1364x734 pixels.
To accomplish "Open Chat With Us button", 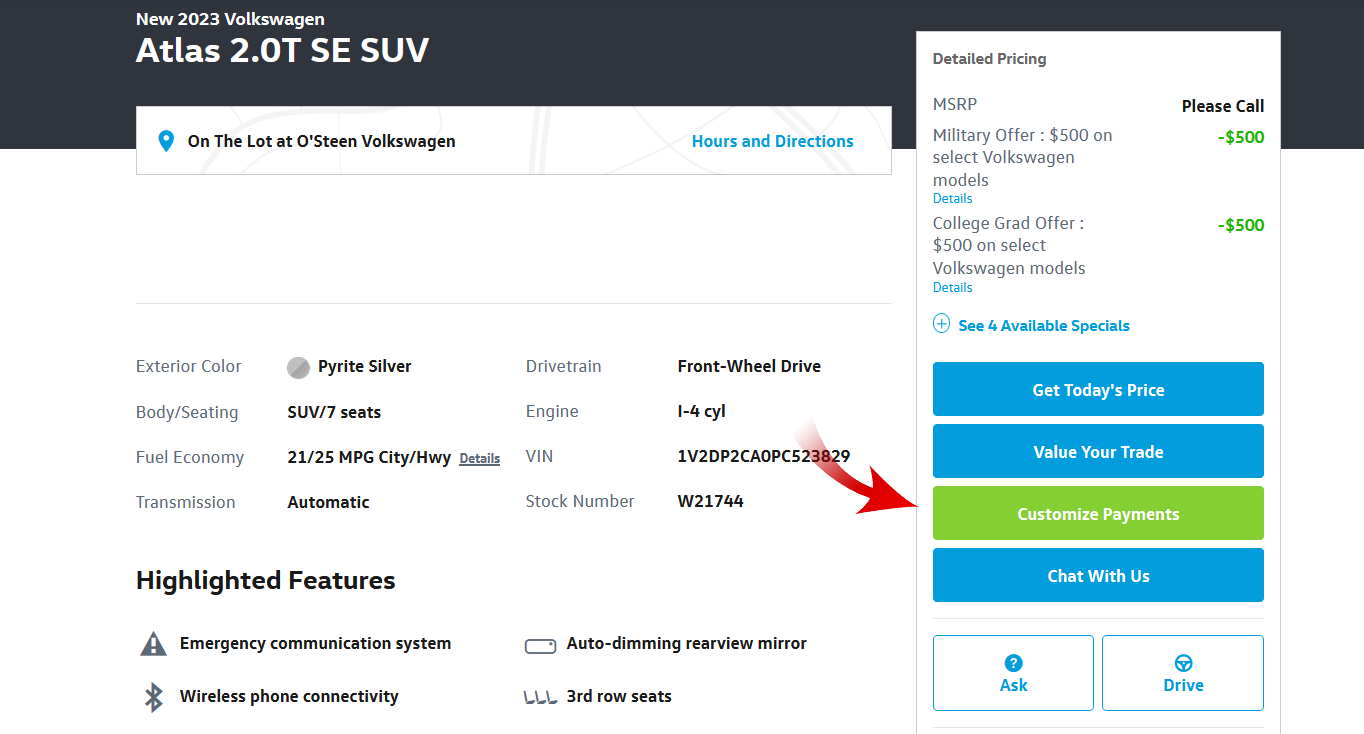I will coord(1098,575).
